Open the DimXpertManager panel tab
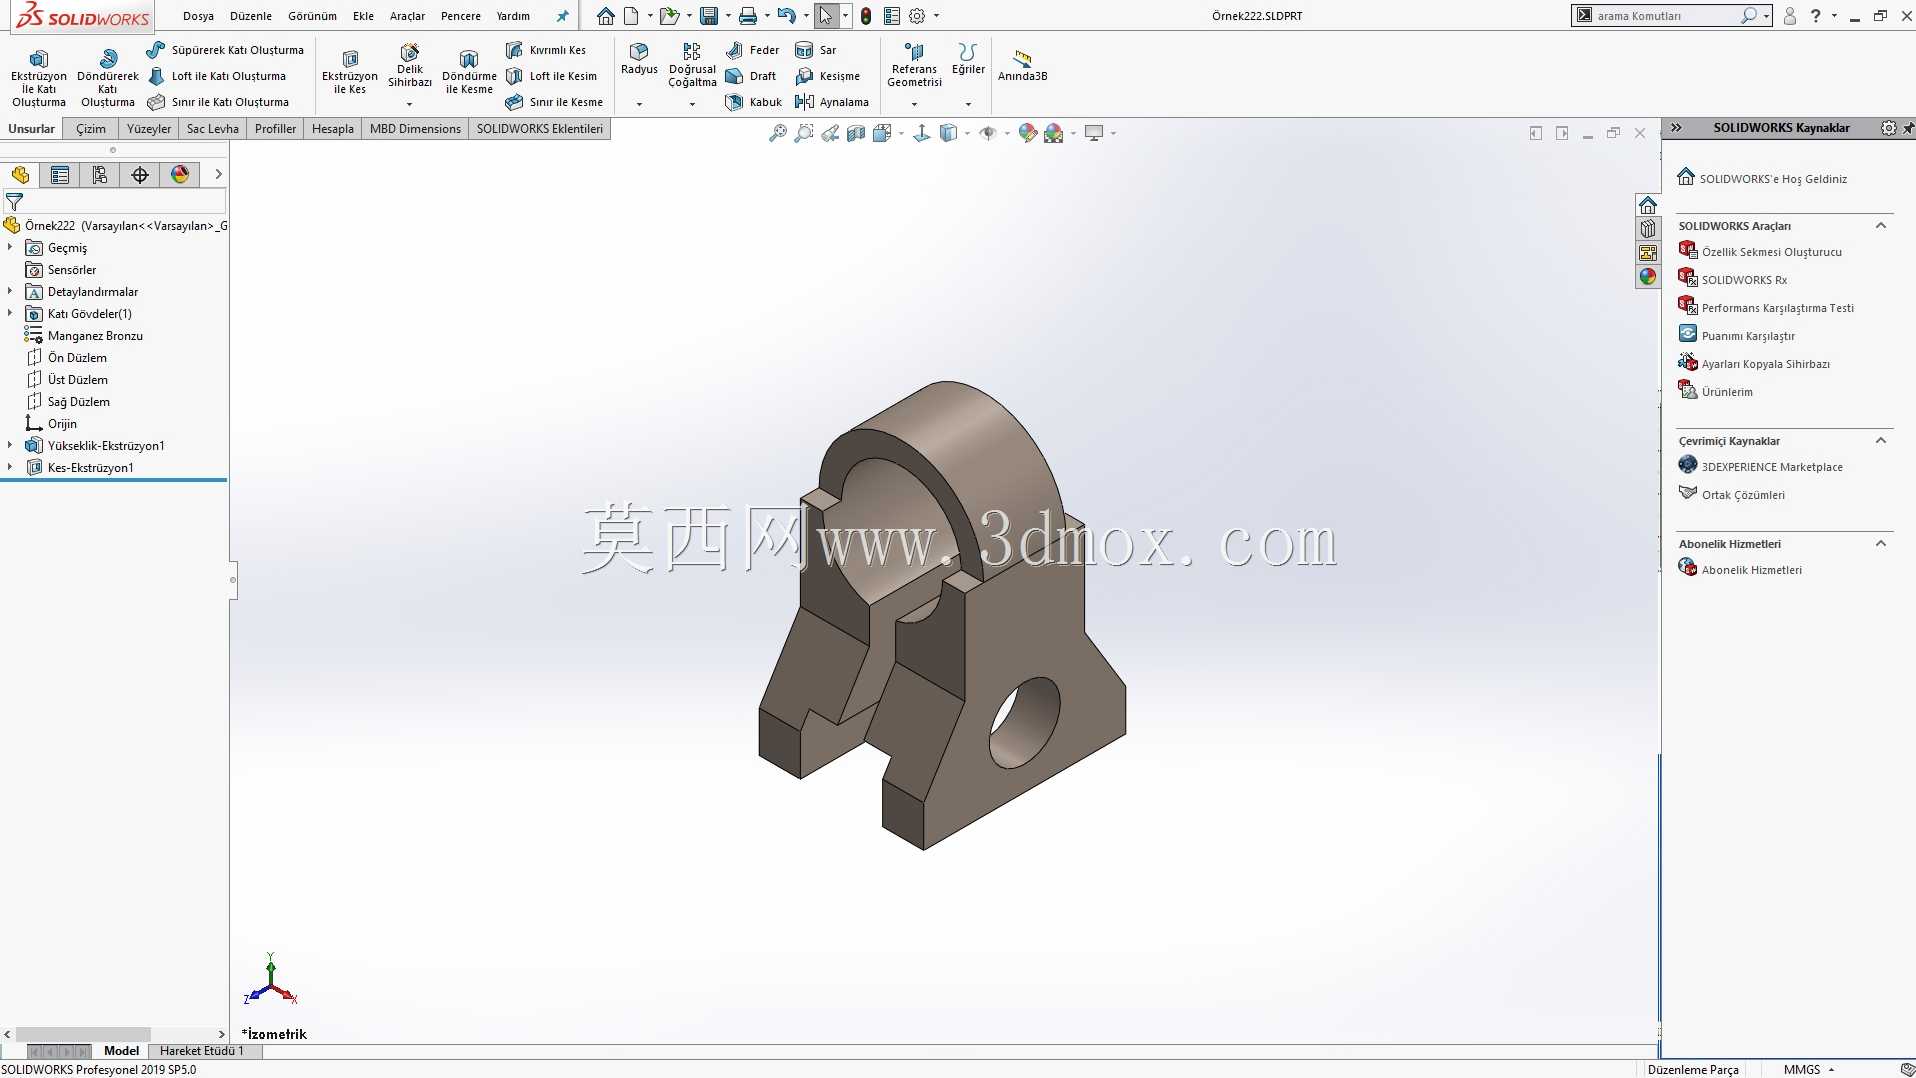Image resolution: width=1916 pixels, height=1078 pixels. pos(140,175)
